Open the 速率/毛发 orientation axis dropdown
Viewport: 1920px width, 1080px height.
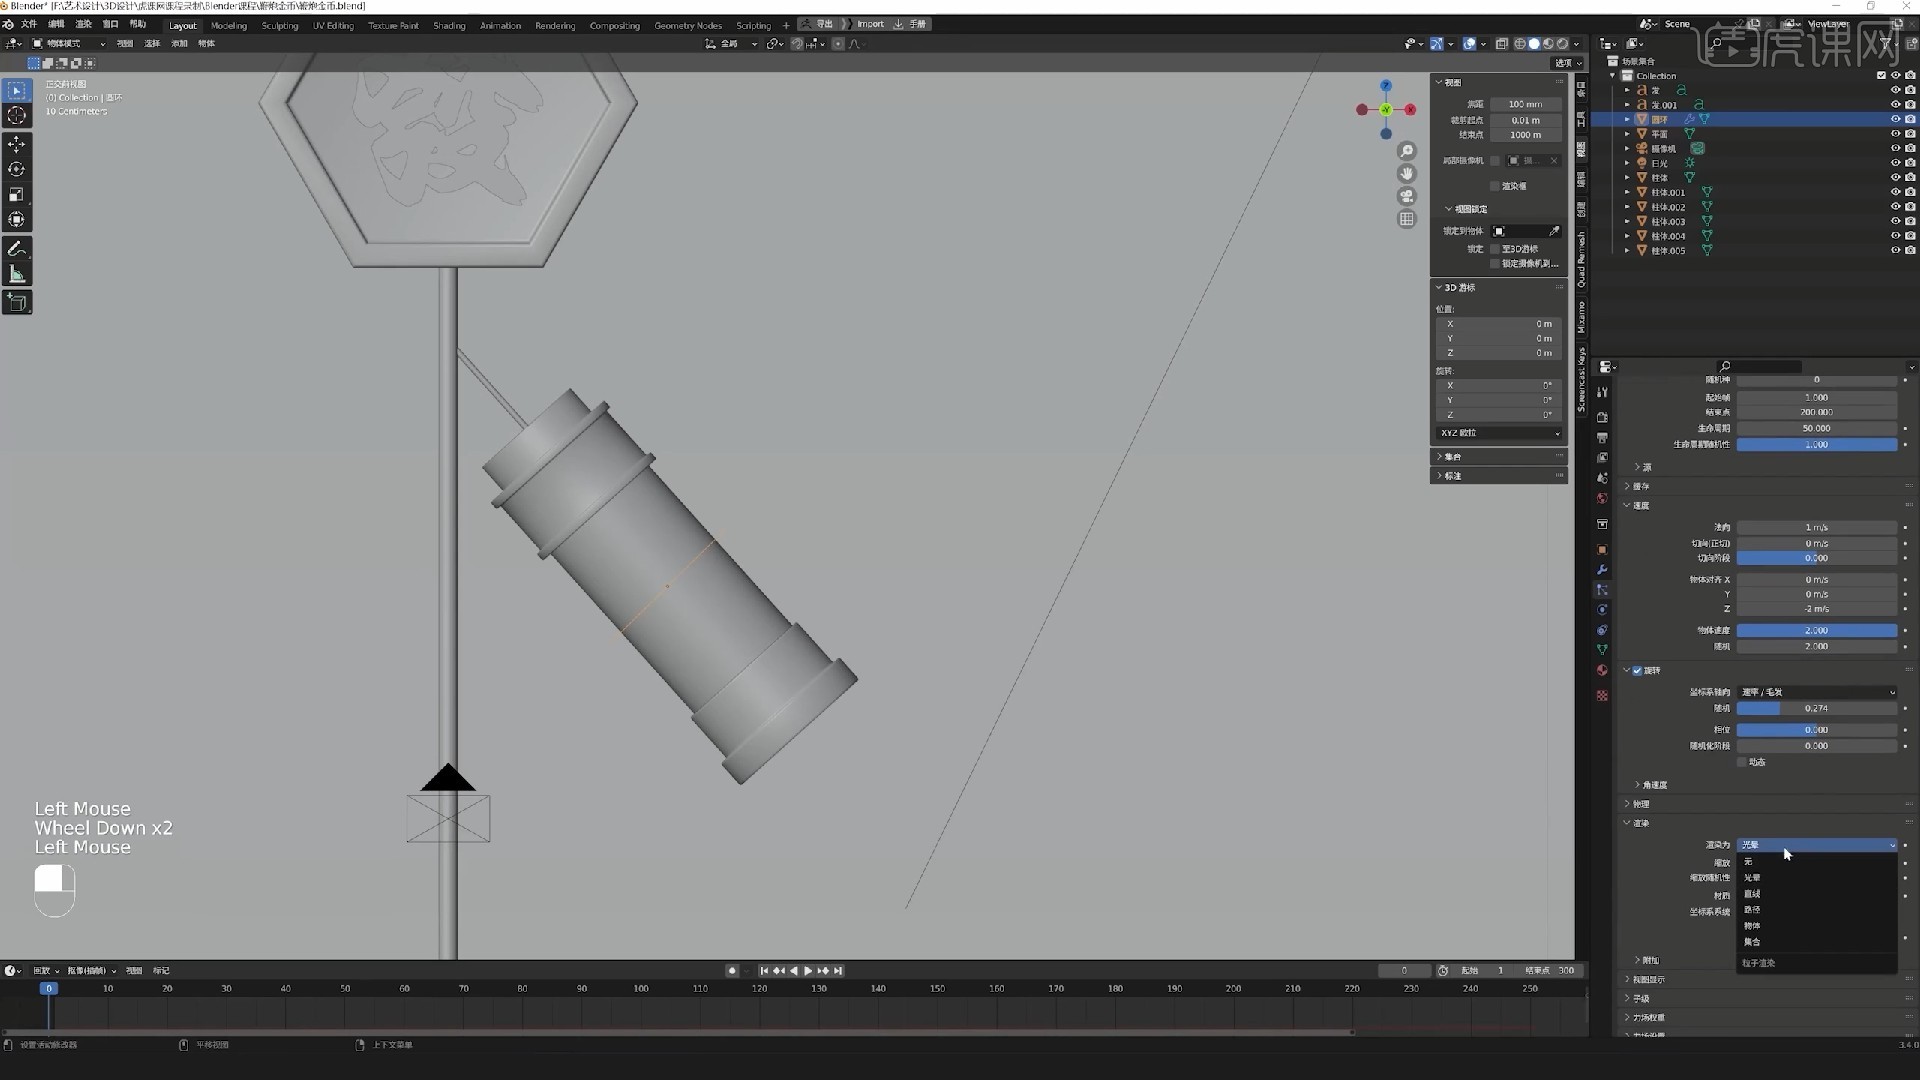1816,692
